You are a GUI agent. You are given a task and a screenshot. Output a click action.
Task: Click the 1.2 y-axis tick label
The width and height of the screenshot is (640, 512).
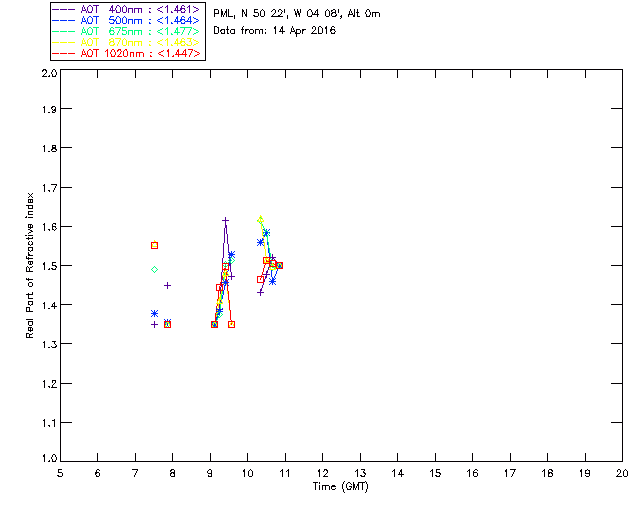49,384
